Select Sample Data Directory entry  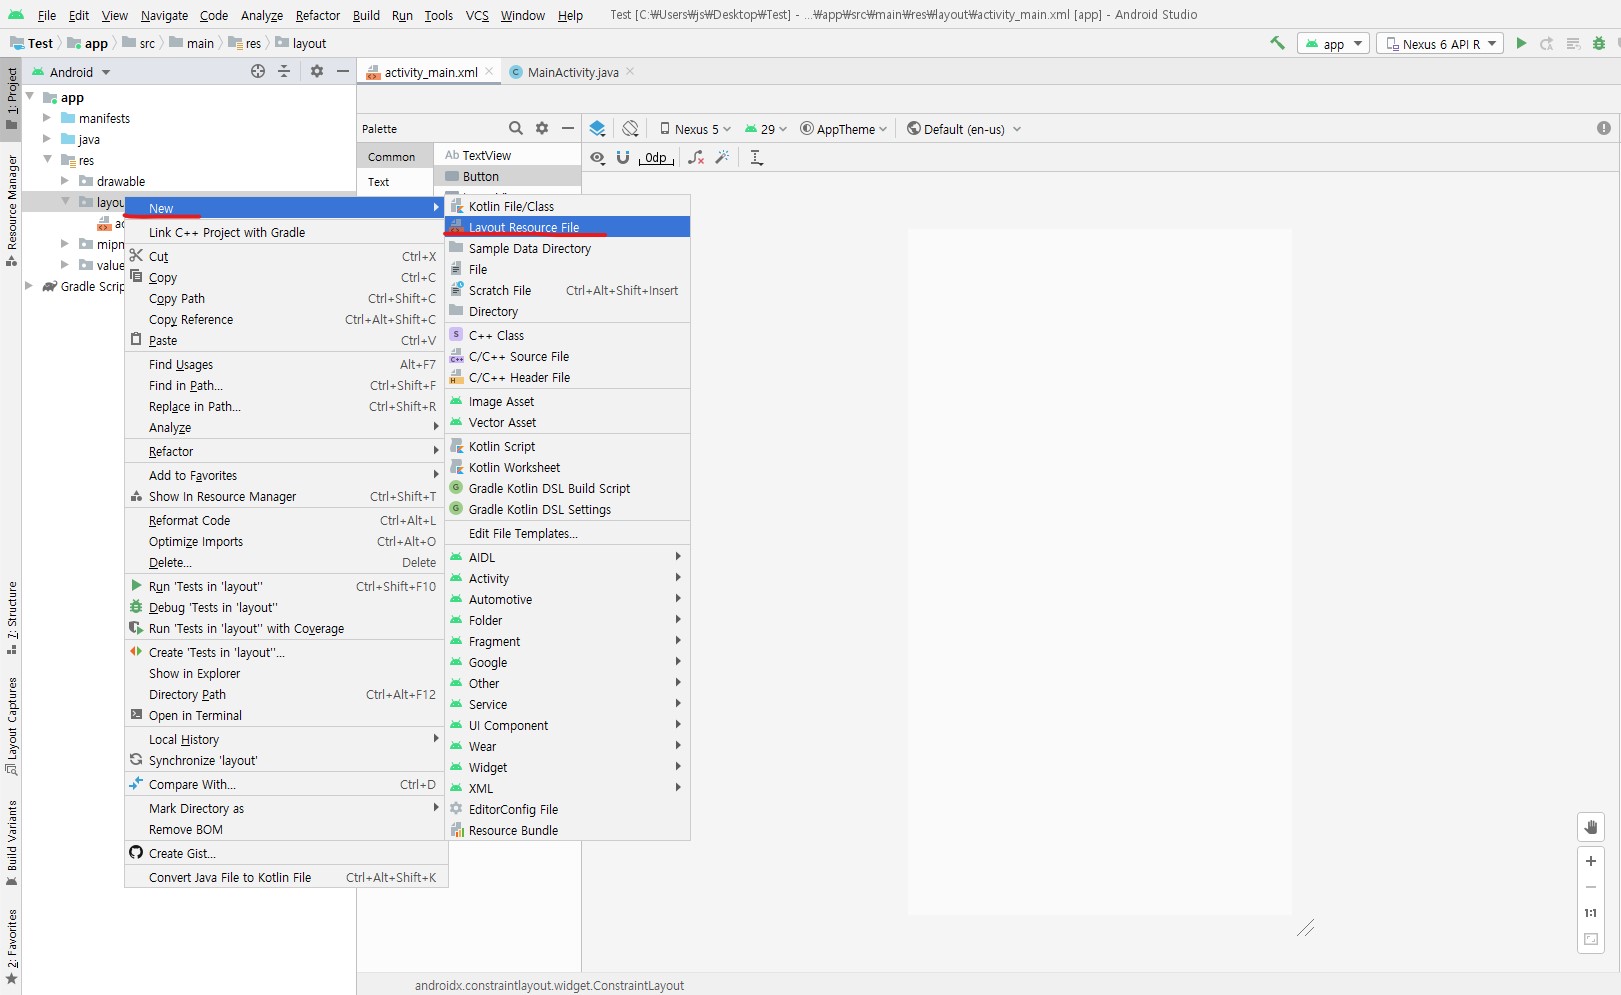[567, 248]
